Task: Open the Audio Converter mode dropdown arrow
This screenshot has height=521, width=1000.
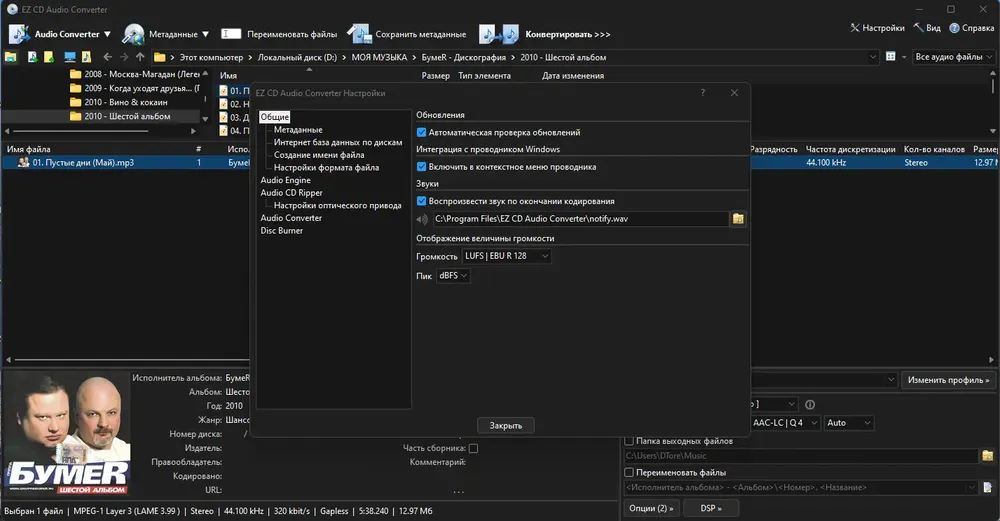Action: click(107, 34)
